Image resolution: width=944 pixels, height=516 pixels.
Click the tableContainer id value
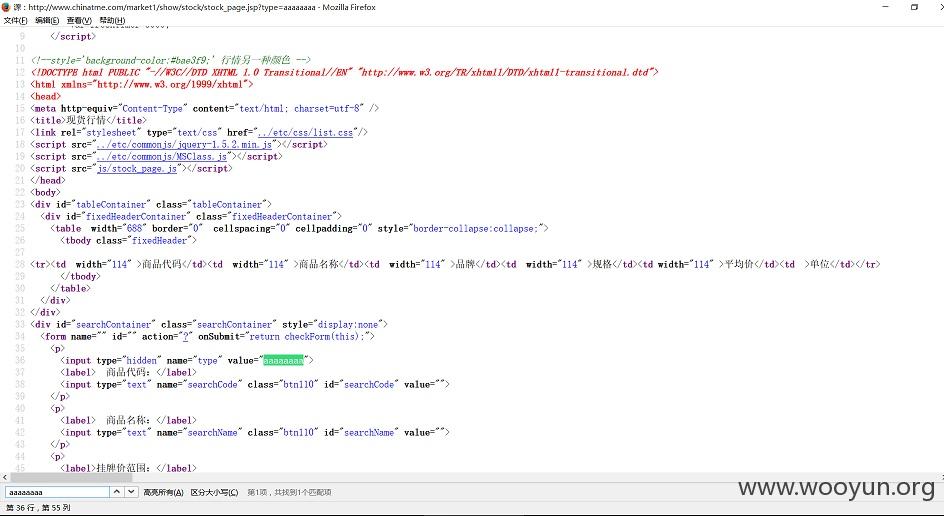tap(111, 205)
